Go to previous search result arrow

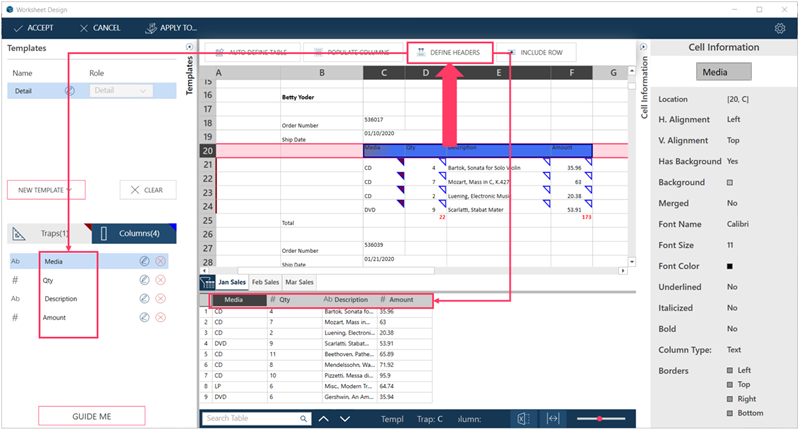(x=323, y=419)
